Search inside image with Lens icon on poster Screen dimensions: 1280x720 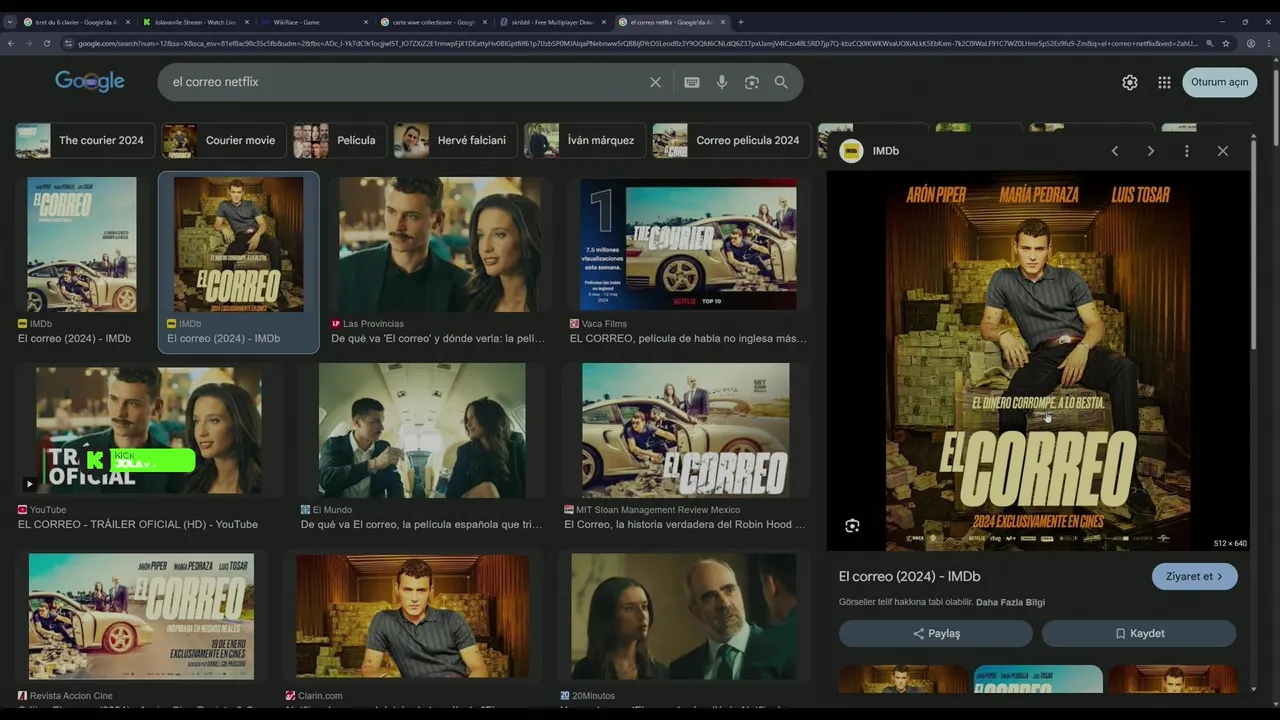(x=852, y=526)
